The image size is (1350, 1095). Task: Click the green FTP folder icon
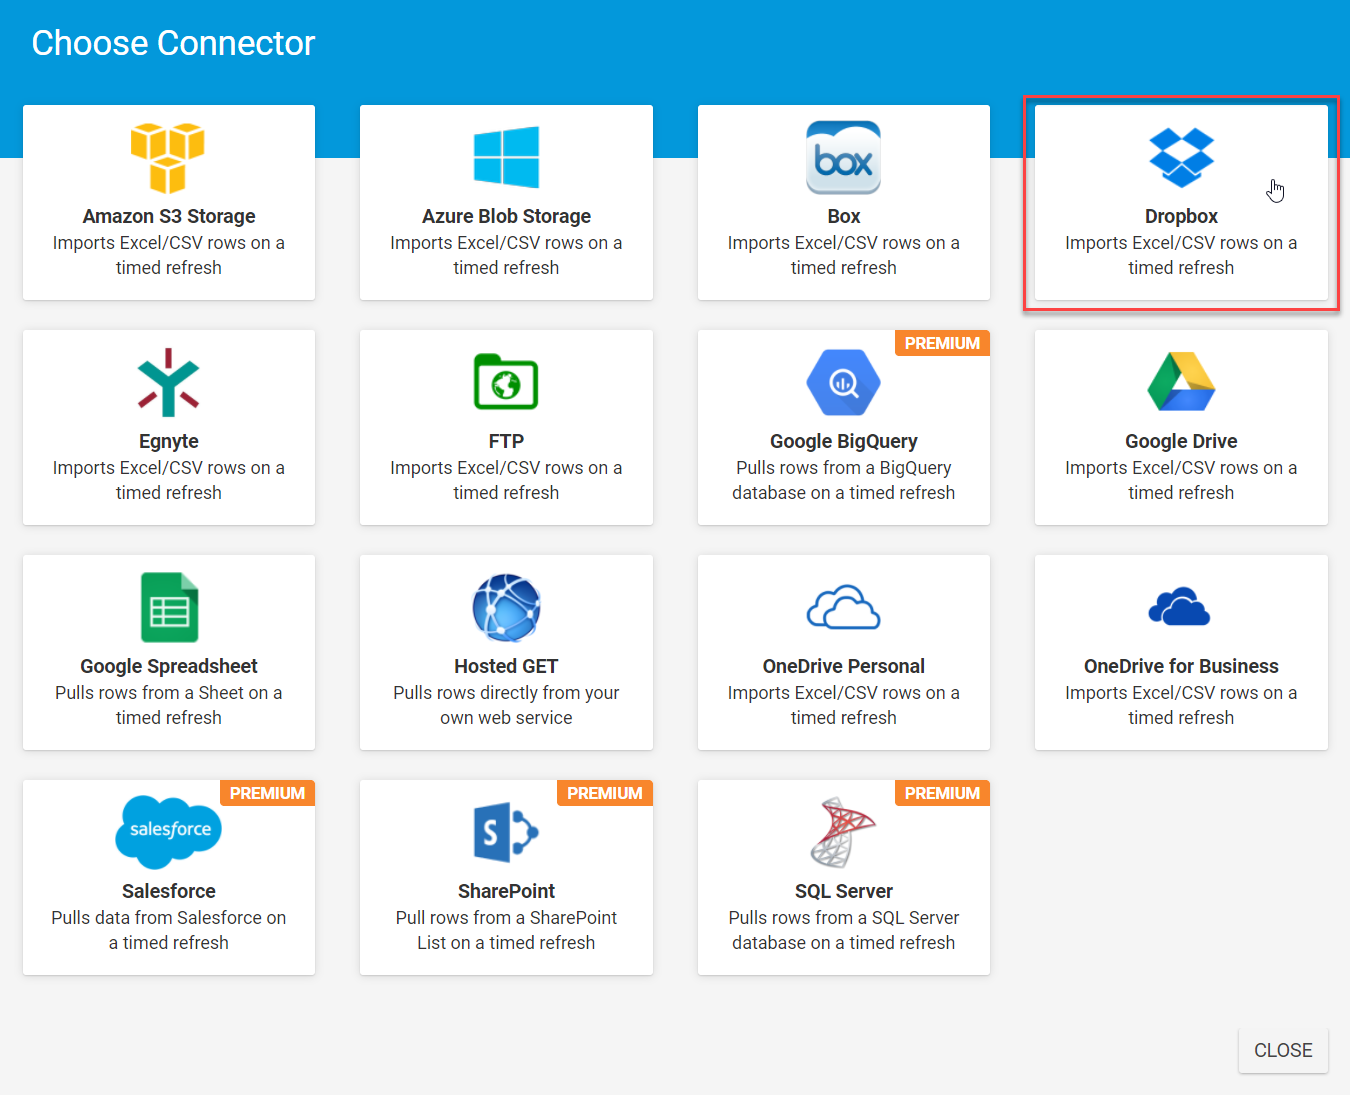coord(506,382)
